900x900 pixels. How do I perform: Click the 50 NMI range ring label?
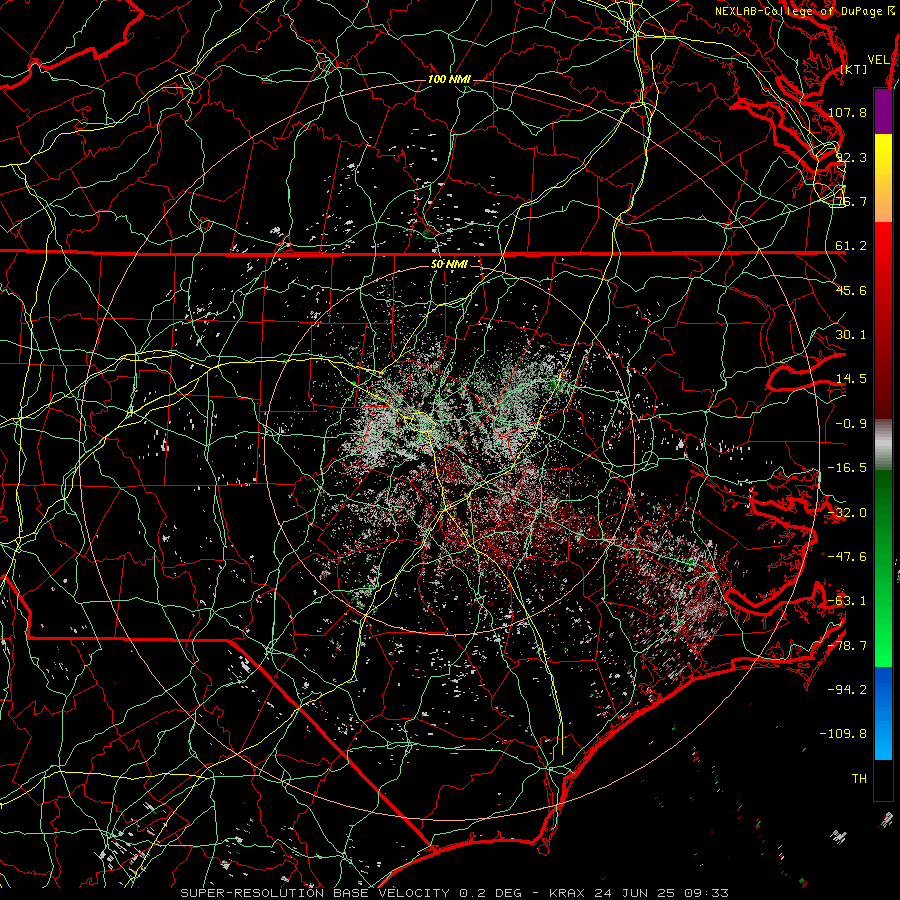tap(449, 265)
